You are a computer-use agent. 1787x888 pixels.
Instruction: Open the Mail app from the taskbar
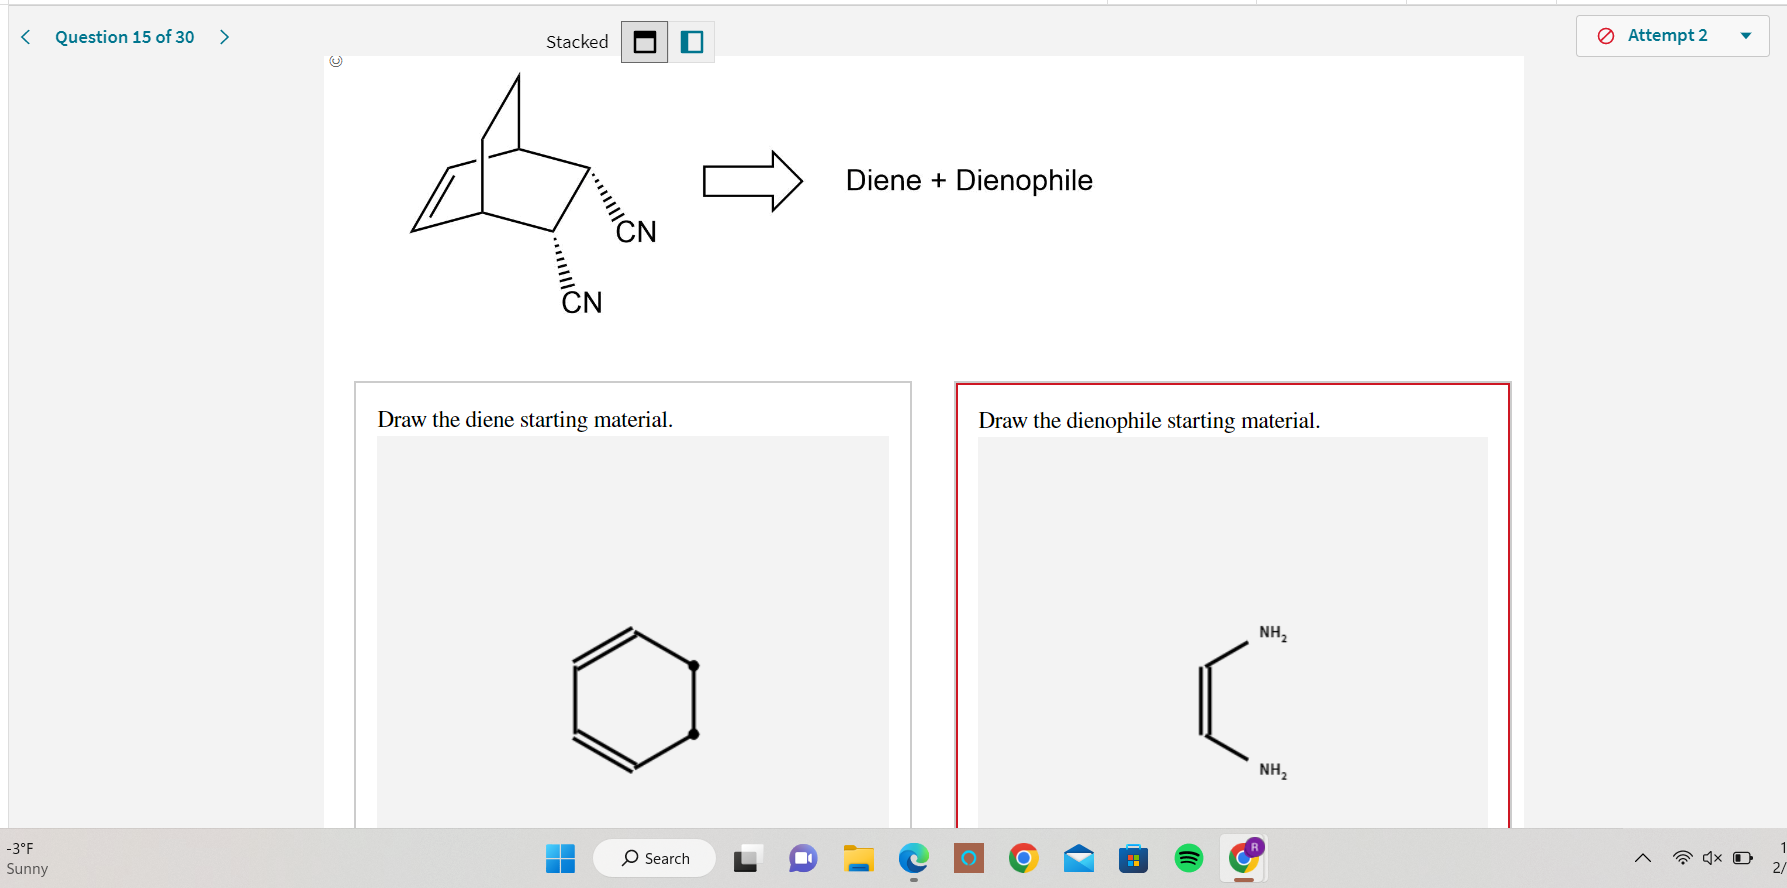pos(1078,859)
